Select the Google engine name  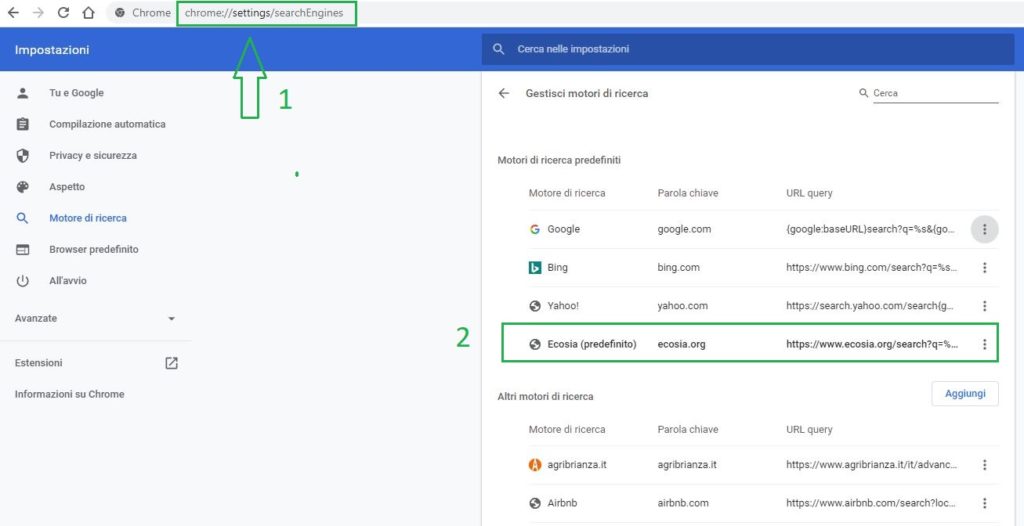pyautogui.click(x=564, y=229)
